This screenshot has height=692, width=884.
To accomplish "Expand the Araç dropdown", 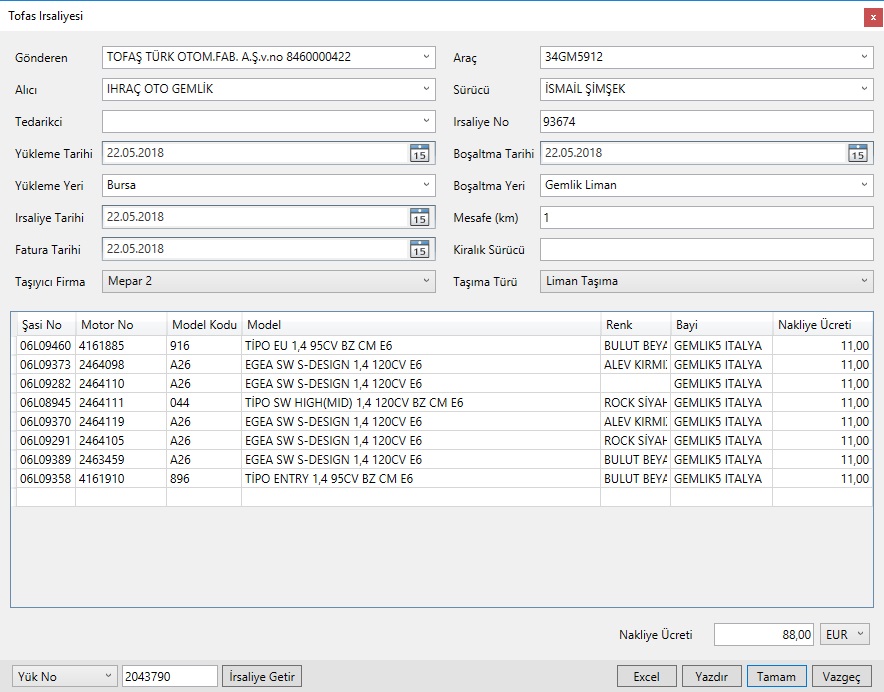I will [864, 57].
